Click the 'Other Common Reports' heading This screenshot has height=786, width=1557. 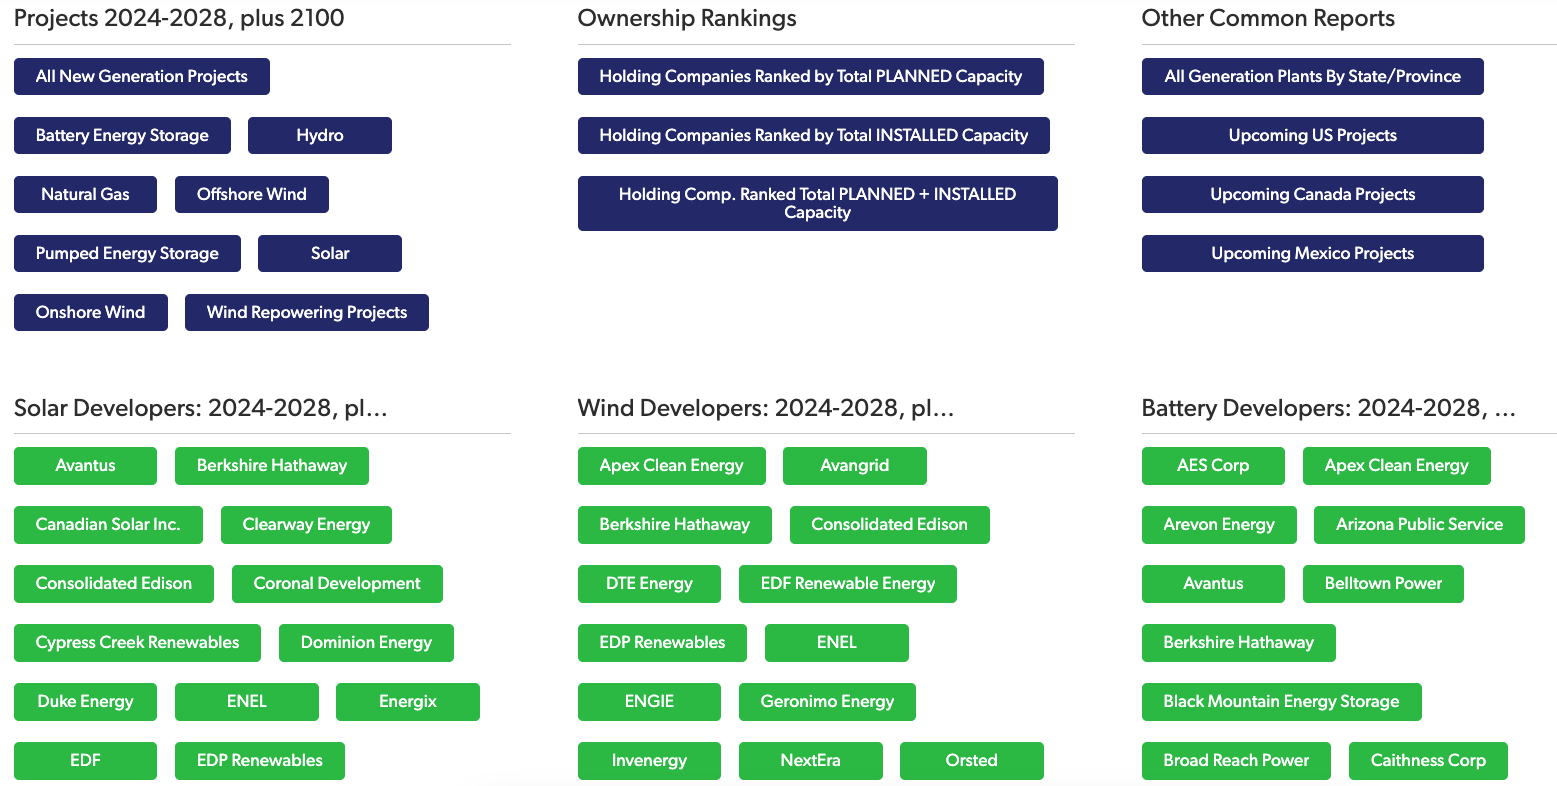point(1268,18)
